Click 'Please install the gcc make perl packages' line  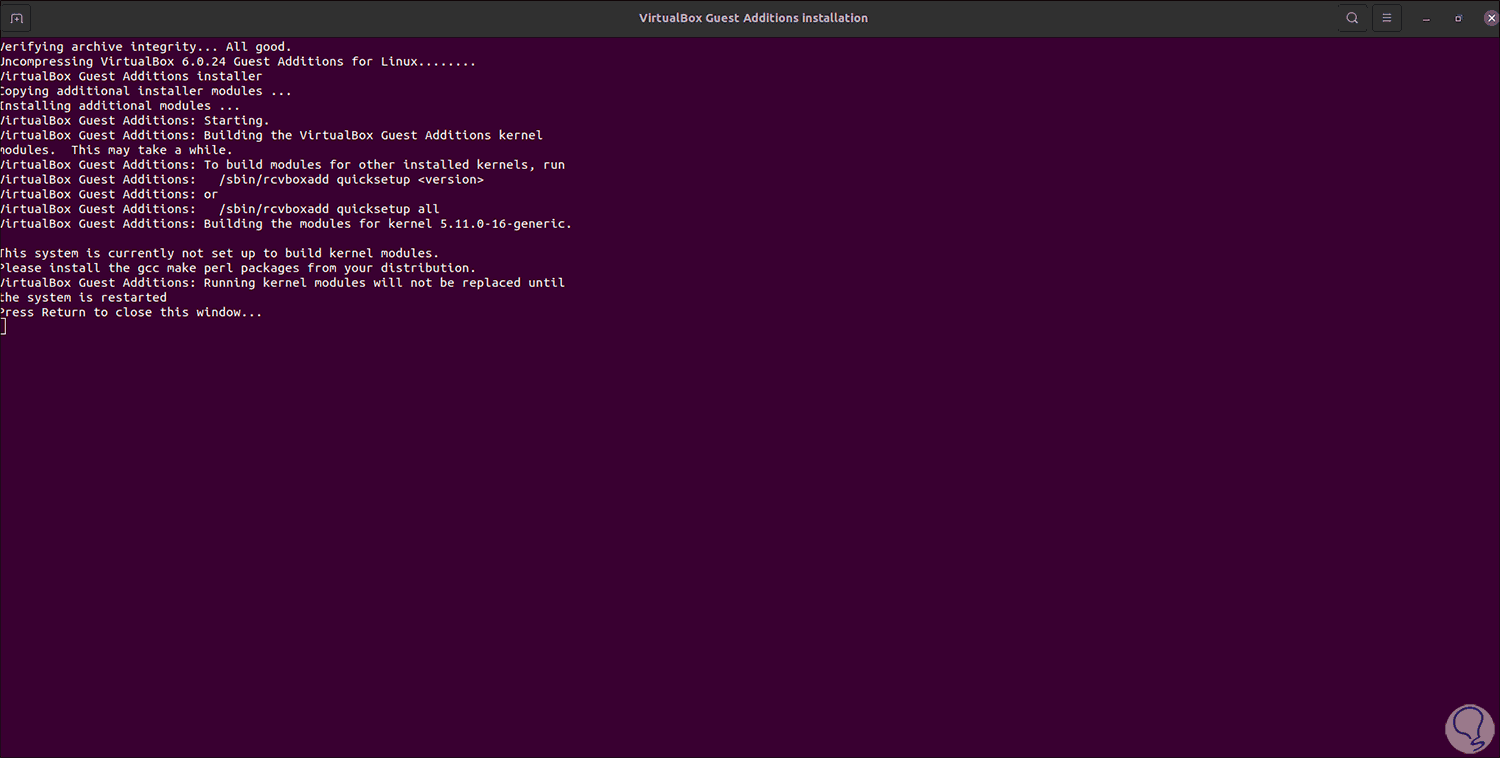click(238, 268)
